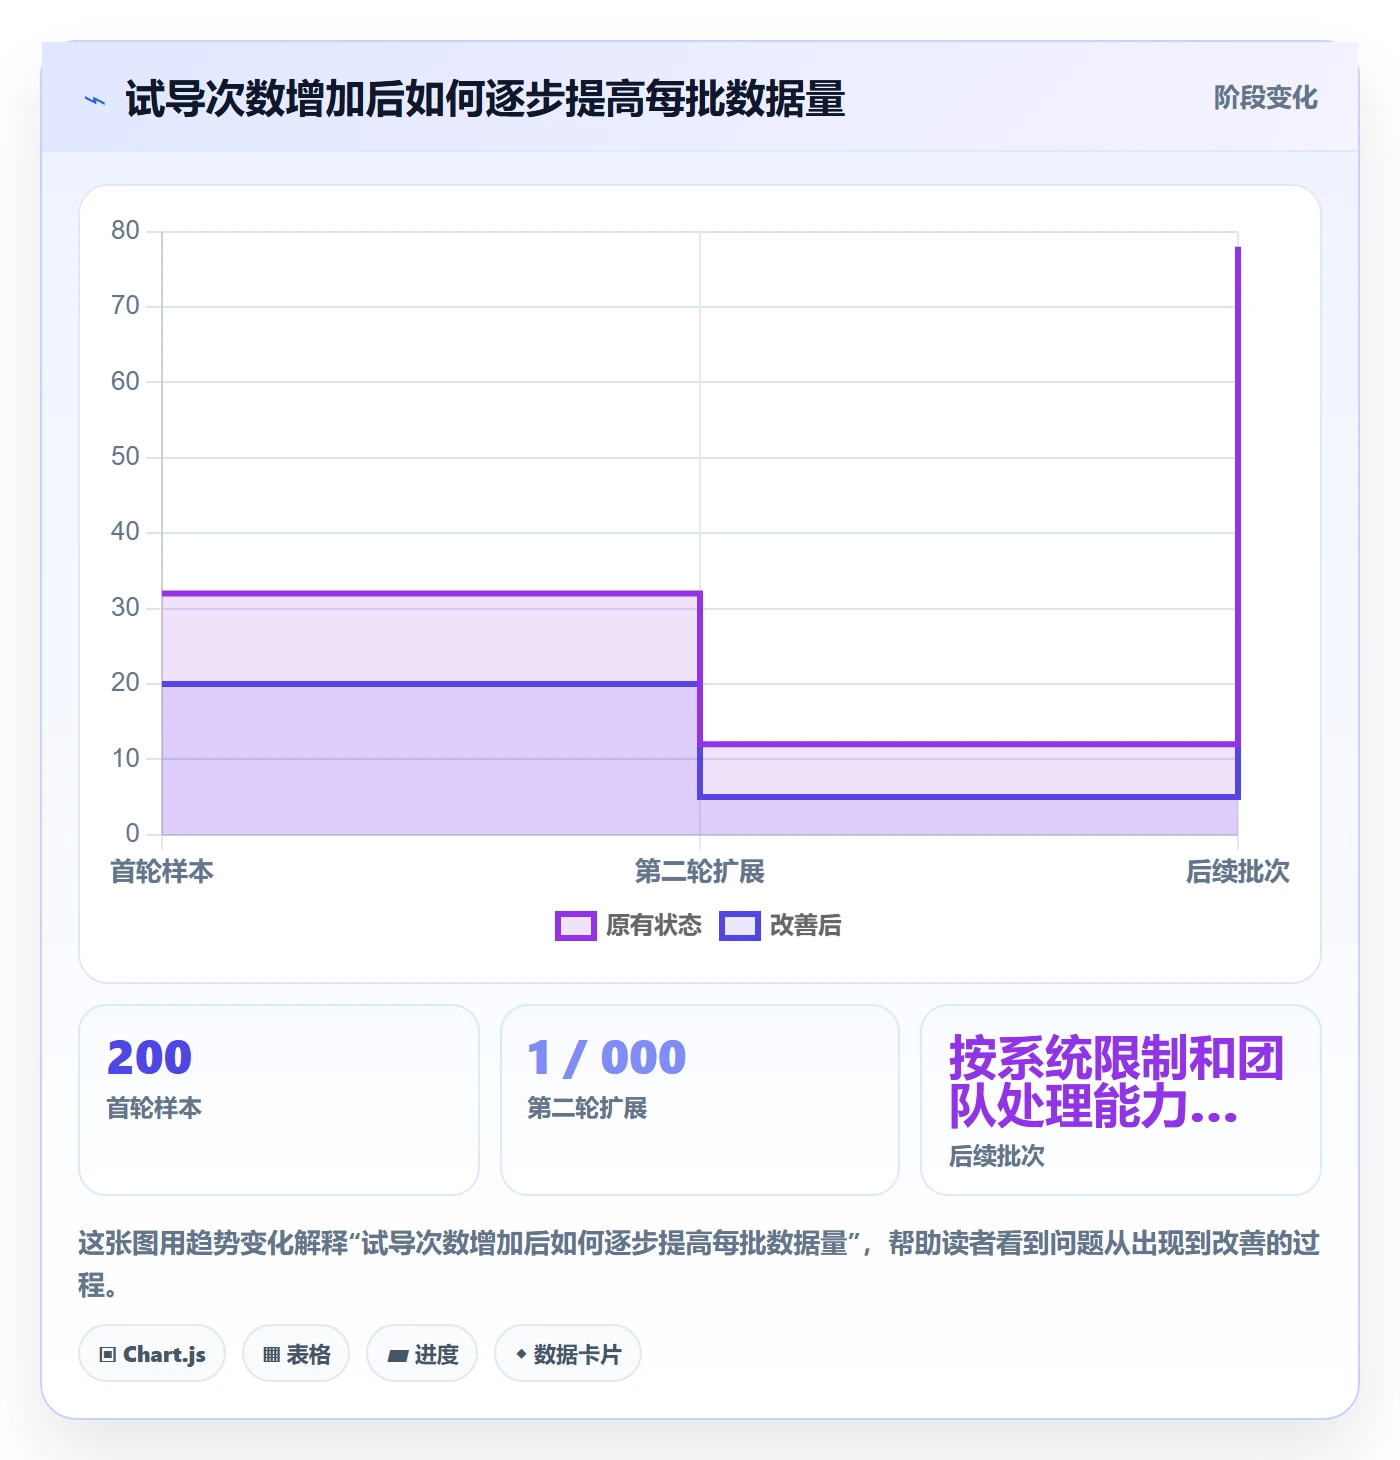The image size is (1400, 1460).
Task: Click the chart title 试导次数增加后如何逐步提高每批数据量
Action: coord(485,99)
